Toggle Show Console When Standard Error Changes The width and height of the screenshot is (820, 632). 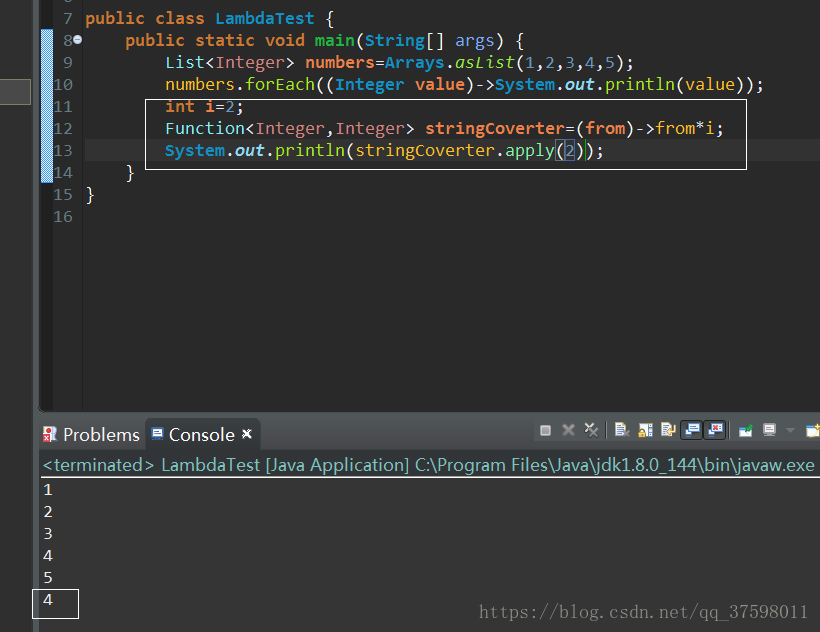pyautogui.click(x=714, y=430)
